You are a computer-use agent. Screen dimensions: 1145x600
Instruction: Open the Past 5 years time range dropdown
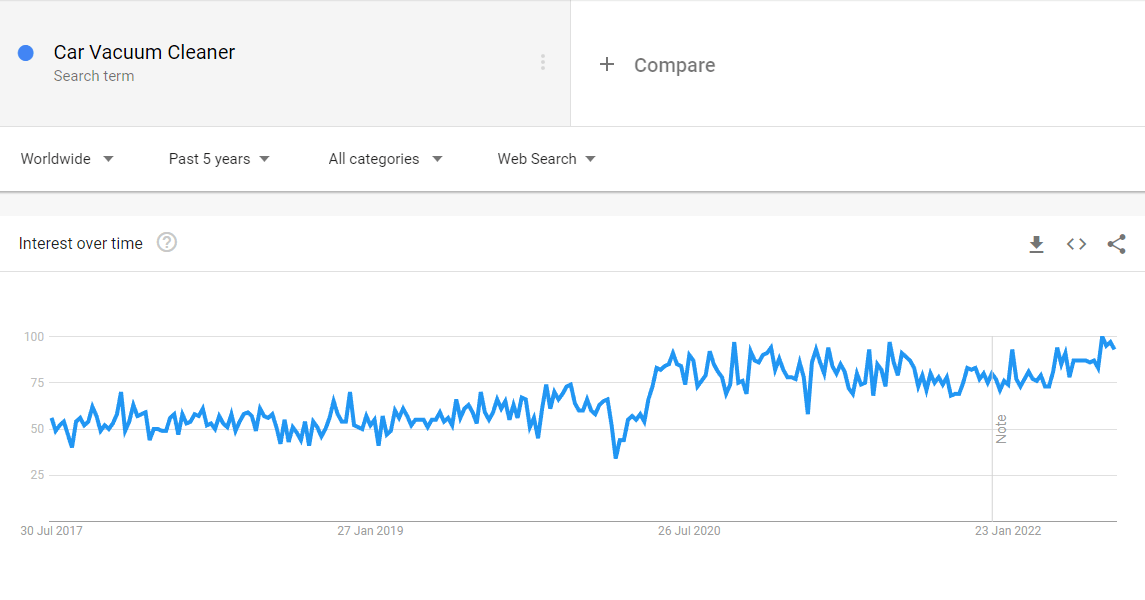click(219, 159)
